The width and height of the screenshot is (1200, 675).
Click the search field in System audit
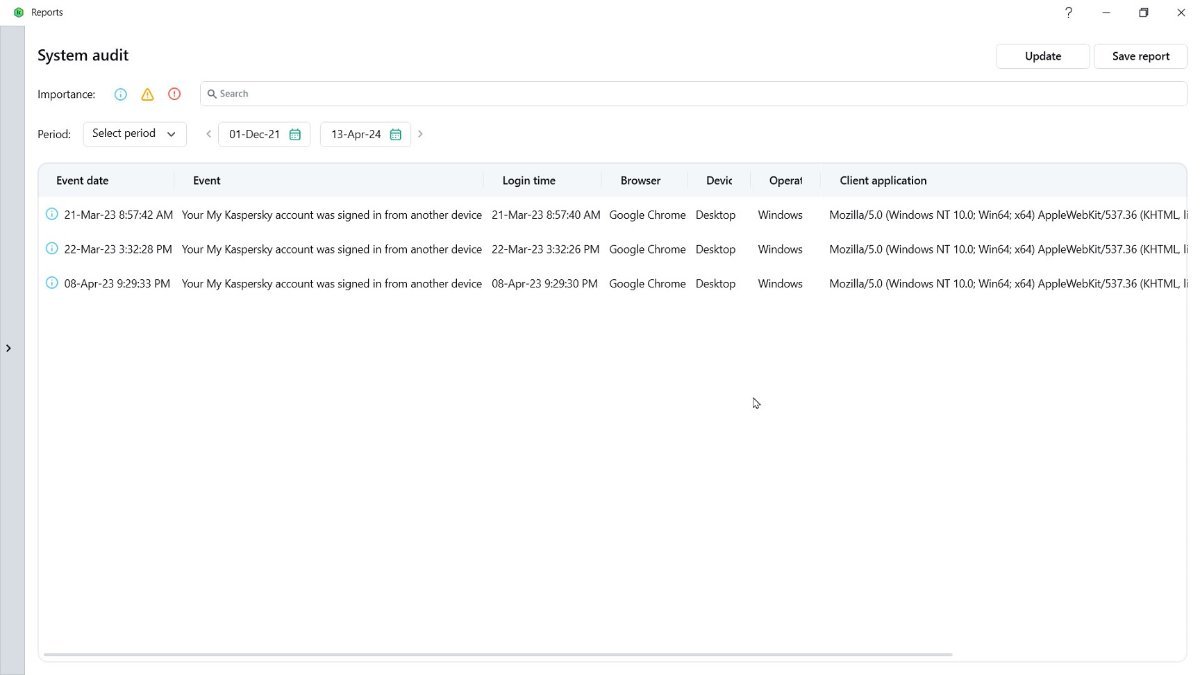pos(693,94)
